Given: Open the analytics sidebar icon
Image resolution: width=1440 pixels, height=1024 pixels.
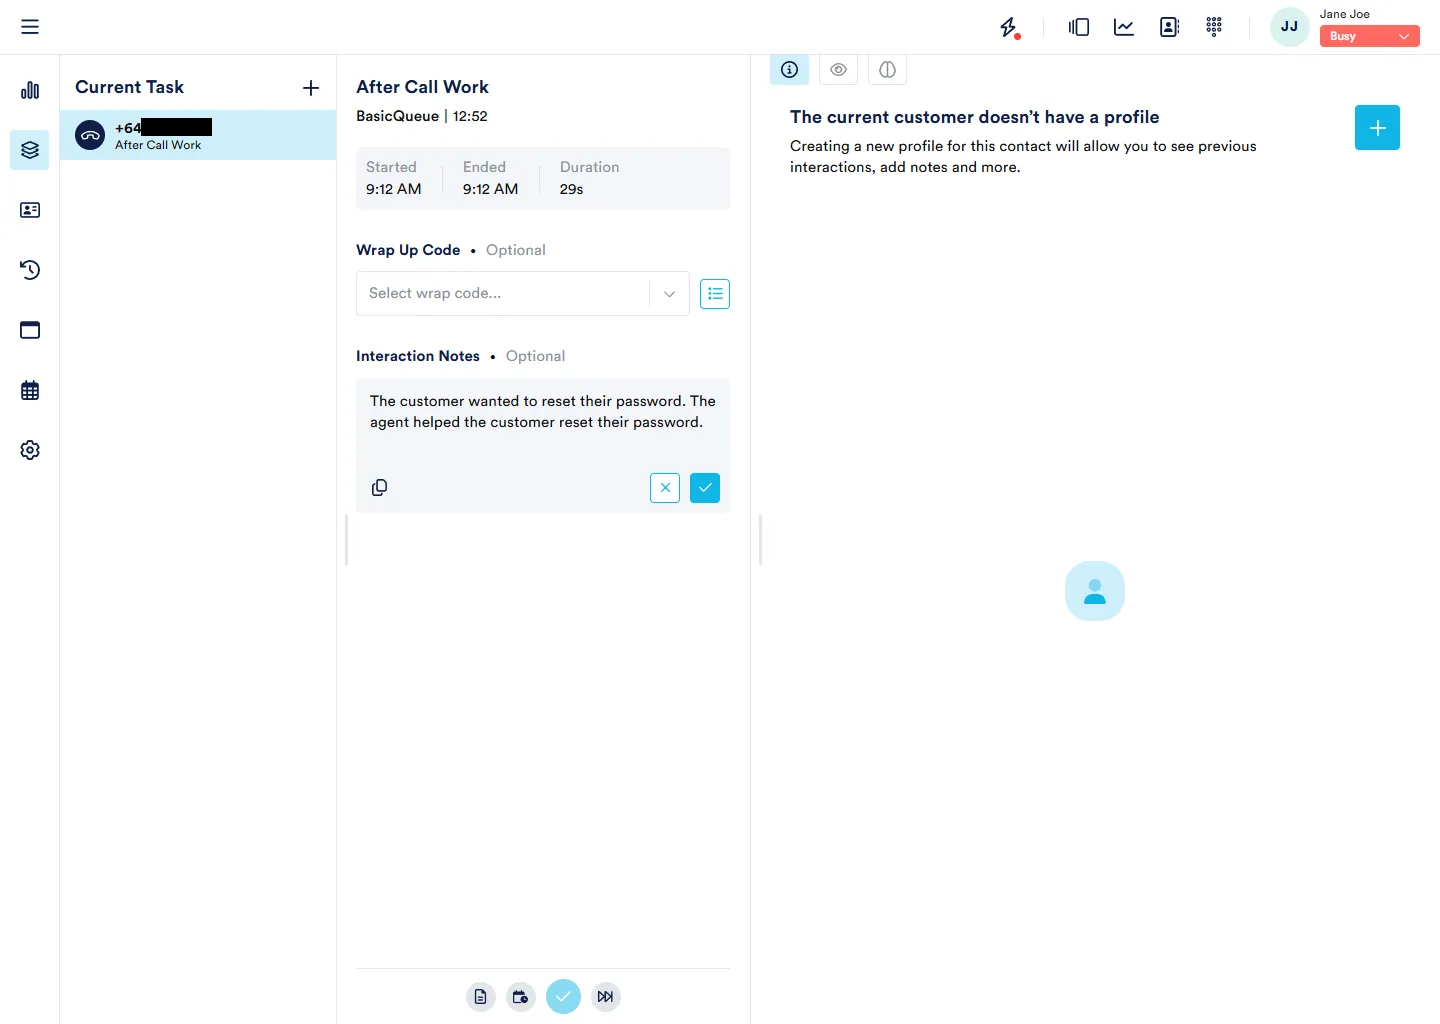Looking at the screenshot, I should 30,90.
